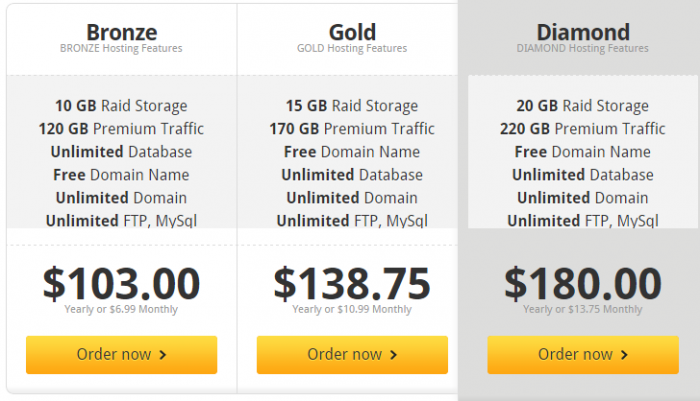
Task: Click the $138.75 Gold price
Action: click(352, 283)
